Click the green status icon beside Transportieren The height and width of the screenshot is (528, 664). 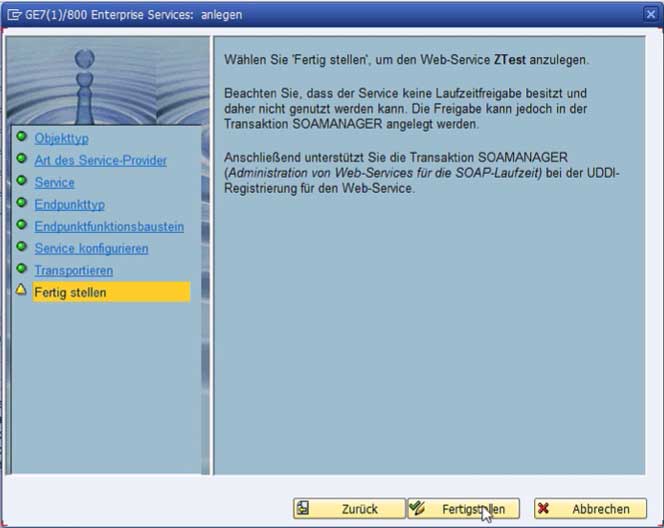(21, 269)
